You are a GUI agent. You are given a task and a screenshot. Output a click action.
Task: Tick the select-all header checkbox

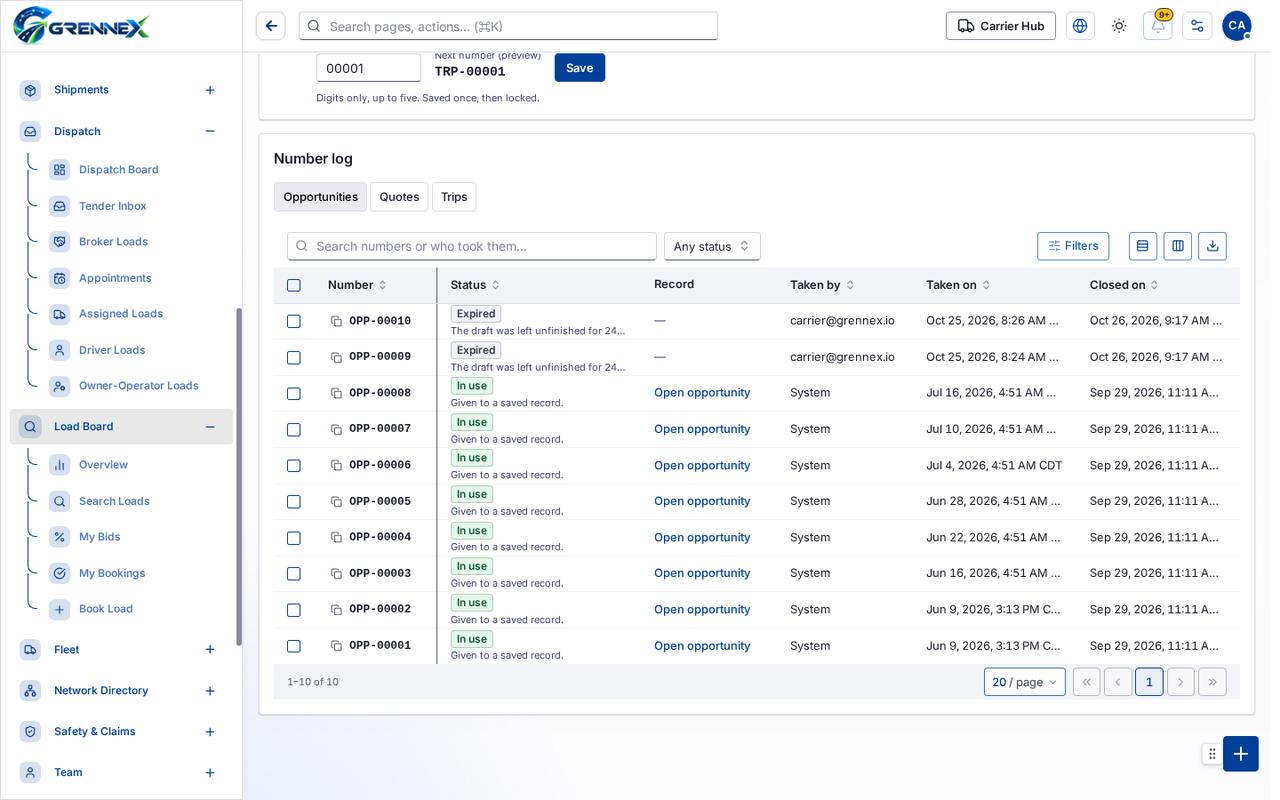[x=294, y=285]
